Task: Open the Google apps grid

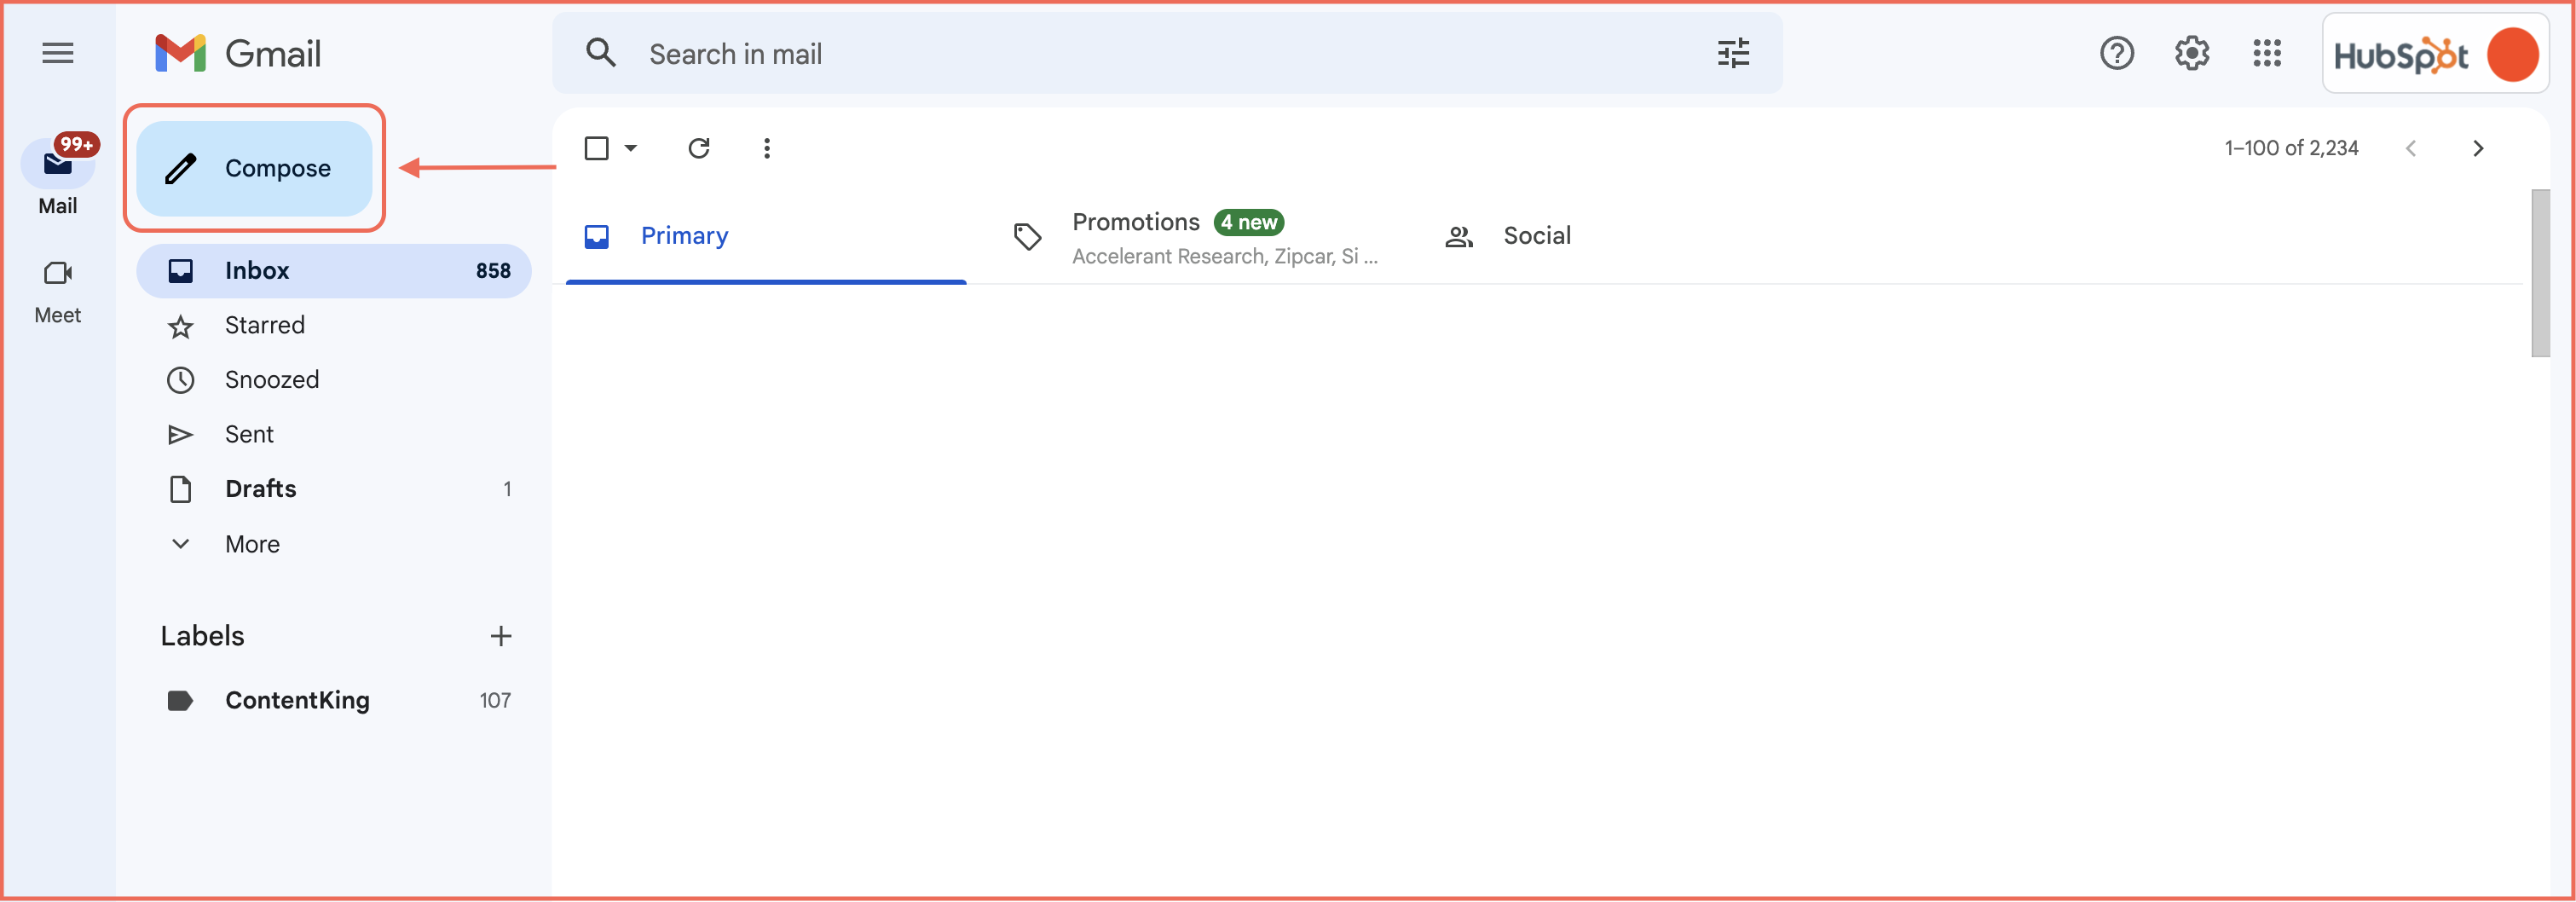Action: pos(2266,53)
